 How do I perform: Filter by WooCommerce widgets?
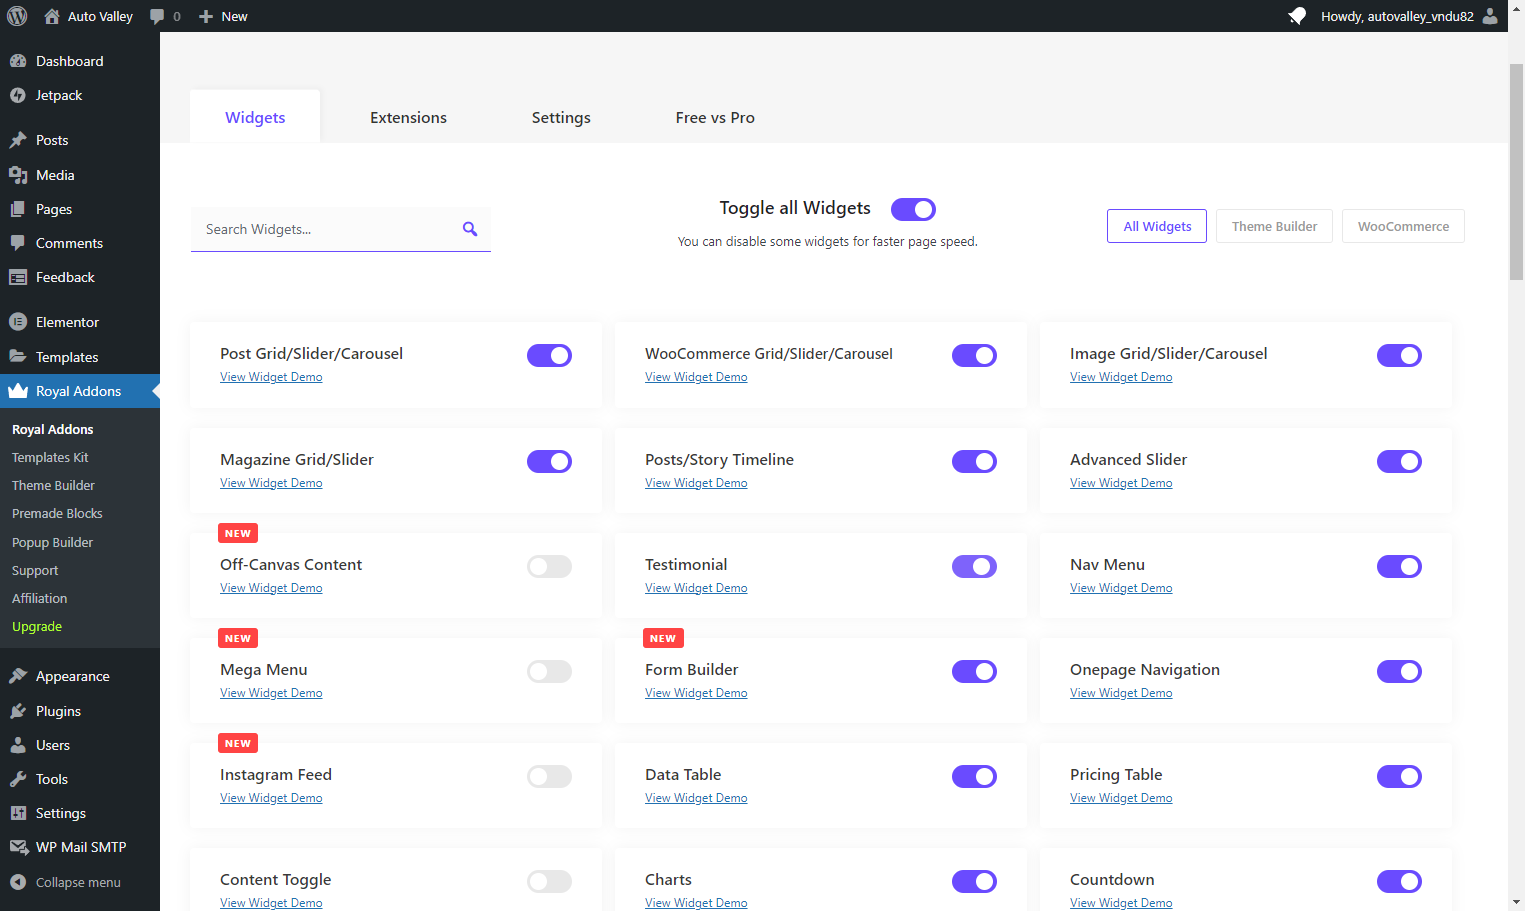(x=1403, y=226)
